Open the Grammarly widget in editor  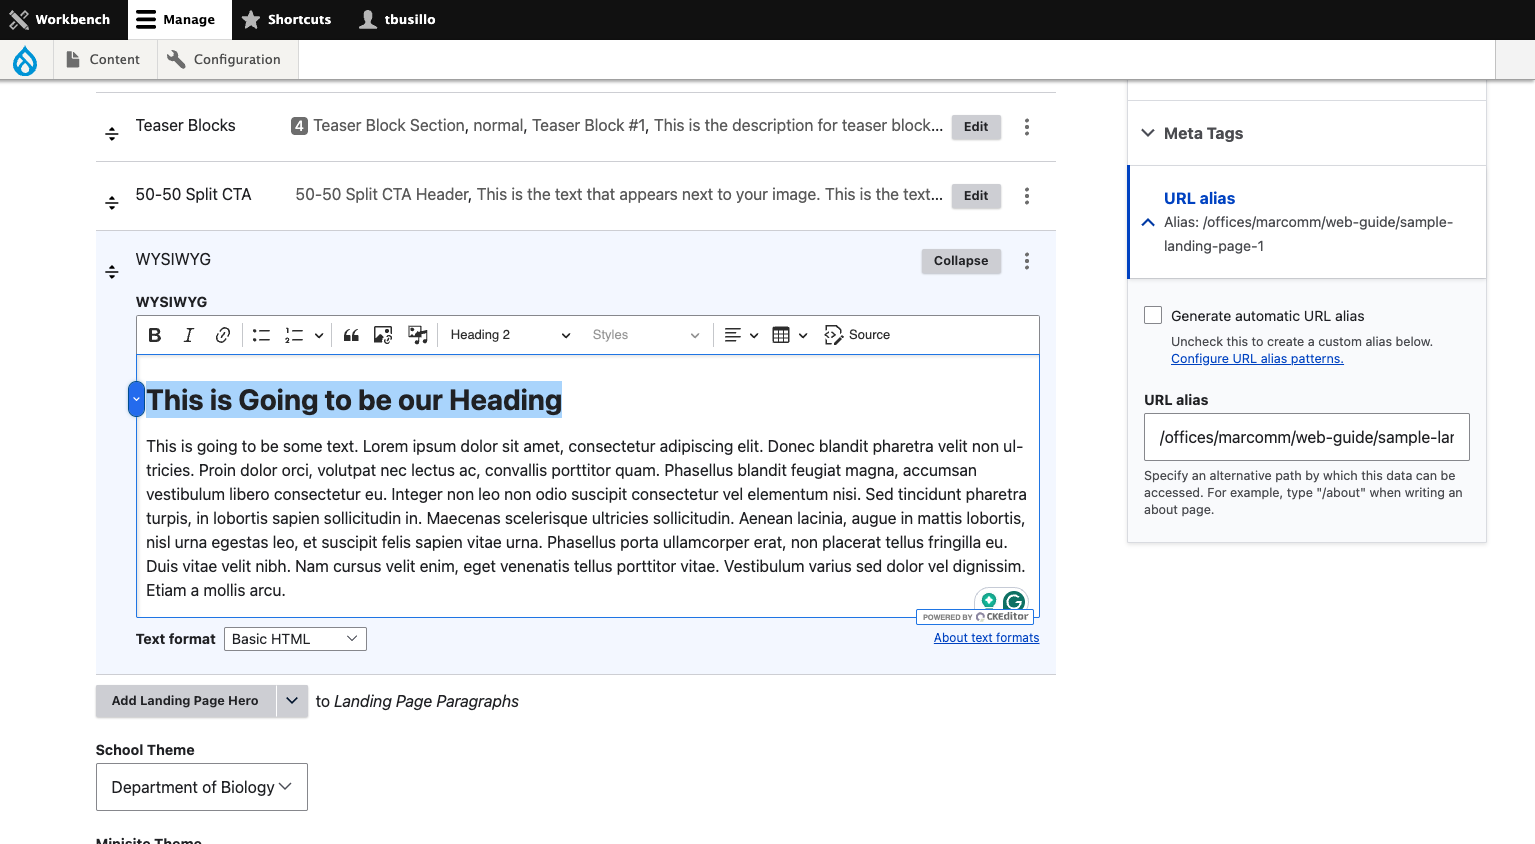(1014, 601)
